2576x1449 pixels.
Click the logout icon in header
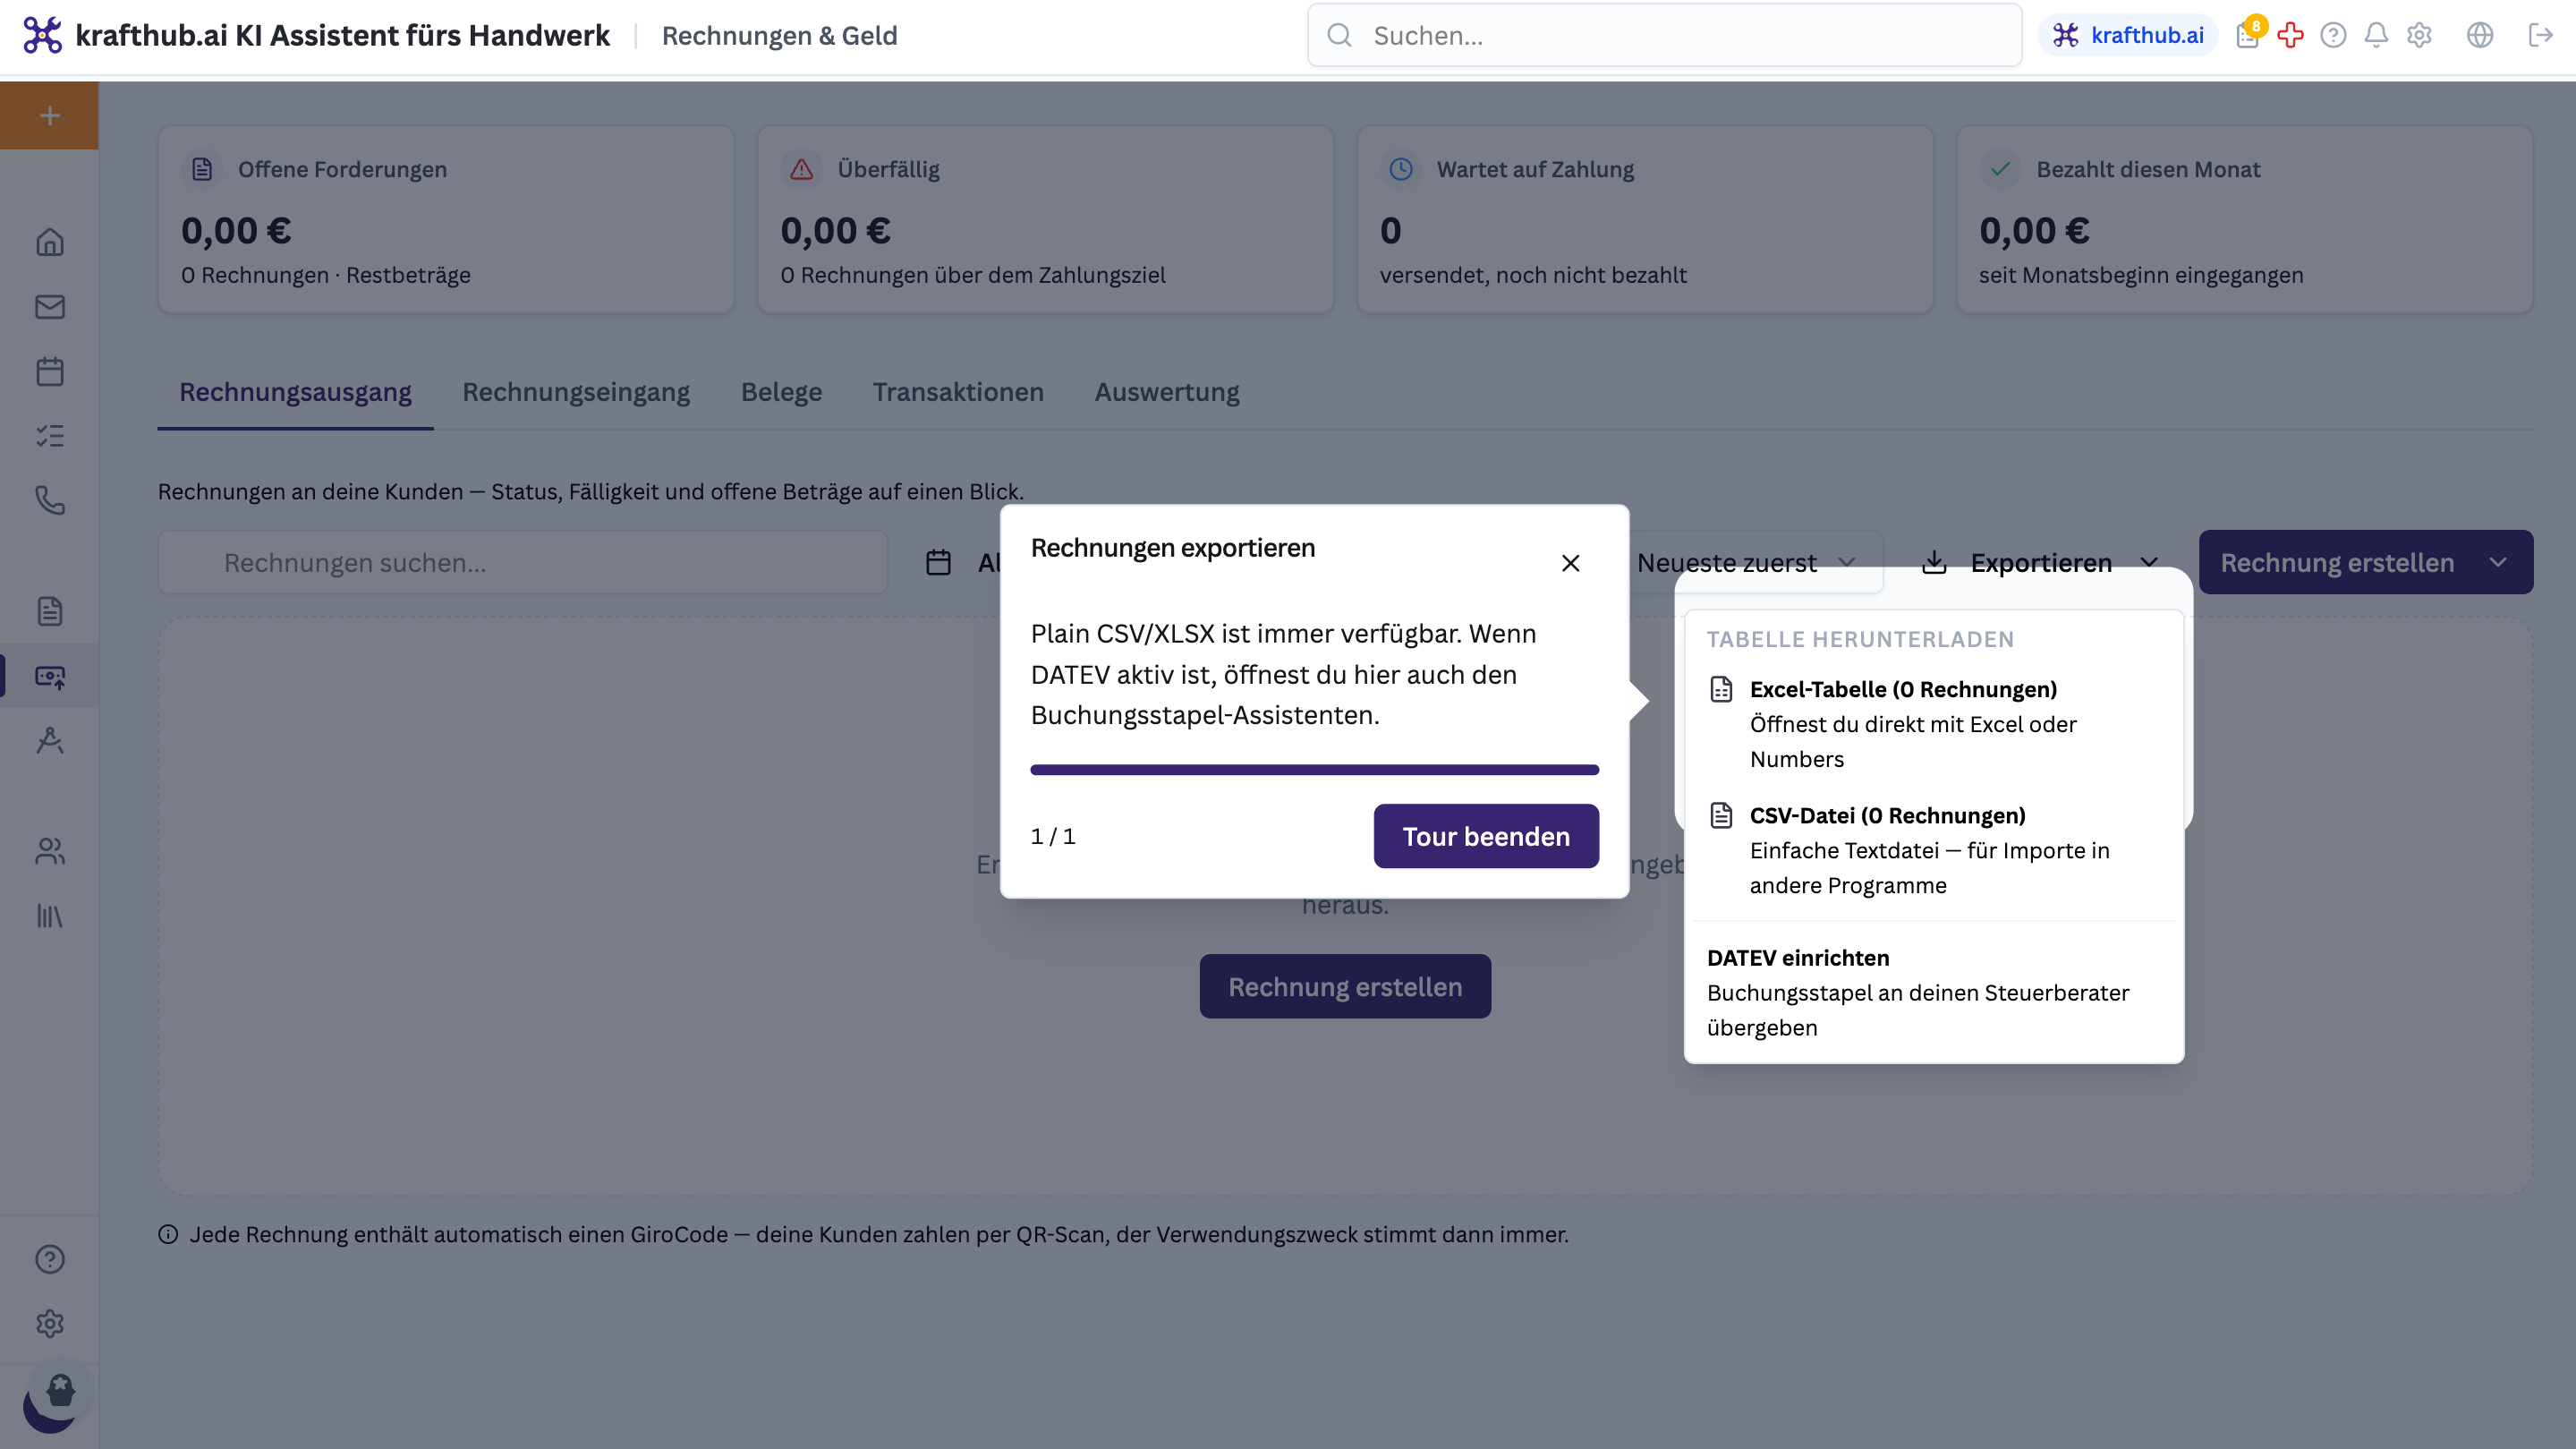pos(2541,35)
